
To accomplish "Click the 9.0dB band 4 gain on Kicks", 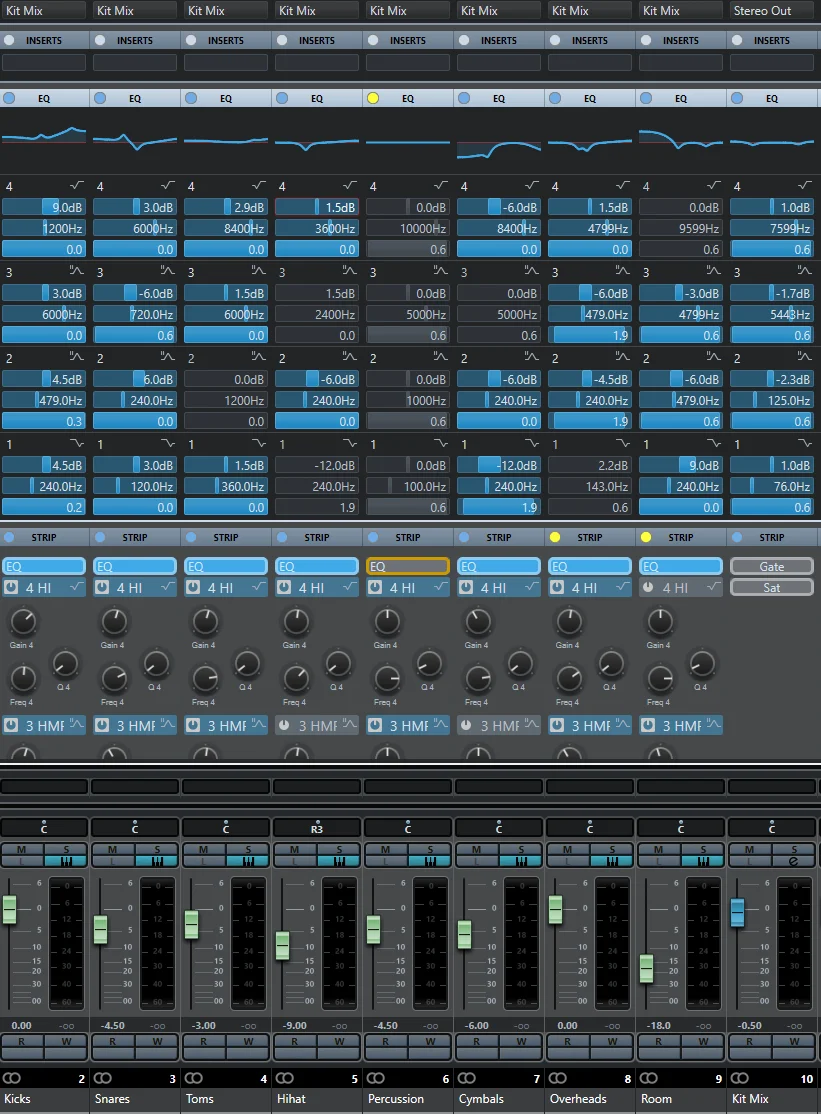I will pos(44,207).
